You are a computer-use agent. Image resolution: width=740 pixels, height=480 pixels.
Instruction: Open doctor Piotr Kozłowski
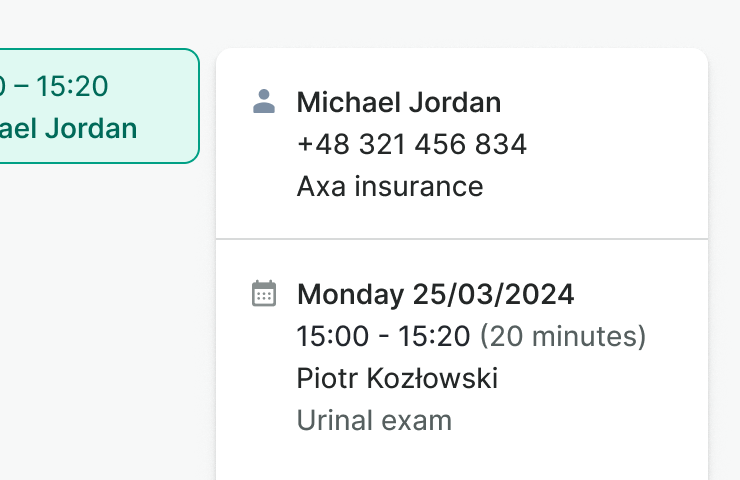(x=397, y=378)
